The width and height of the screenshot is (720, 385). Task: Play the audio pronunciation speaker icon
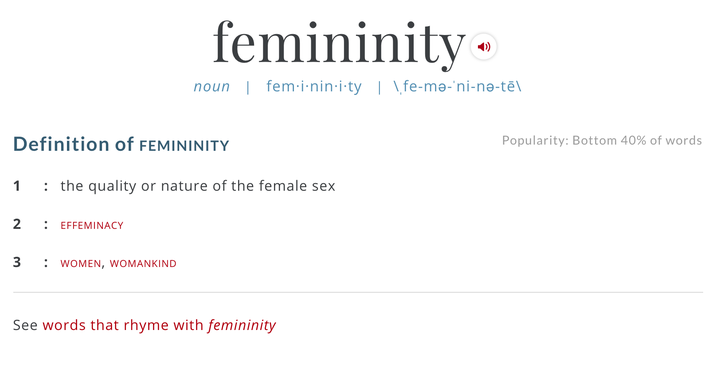[x=484, y=46]
